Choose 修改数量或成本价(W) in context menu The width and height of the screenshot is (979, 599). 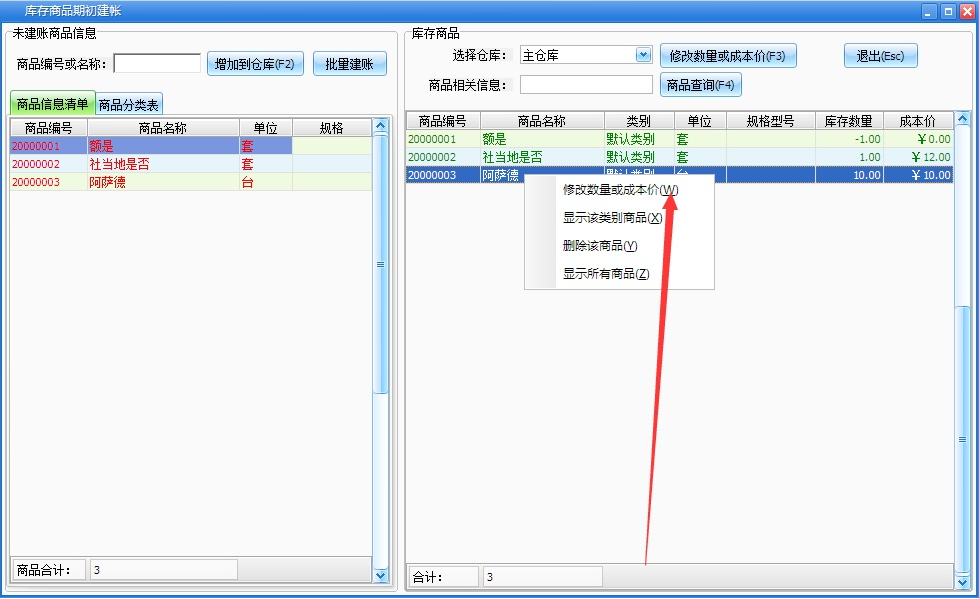[x=620, y=190]
